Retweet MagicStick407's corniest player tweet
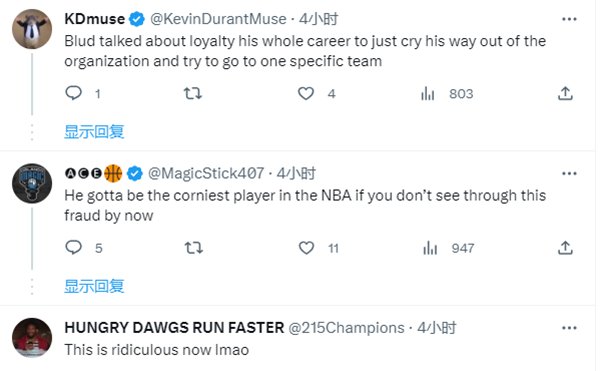600x371 pixels. click(x=194, y=248)
